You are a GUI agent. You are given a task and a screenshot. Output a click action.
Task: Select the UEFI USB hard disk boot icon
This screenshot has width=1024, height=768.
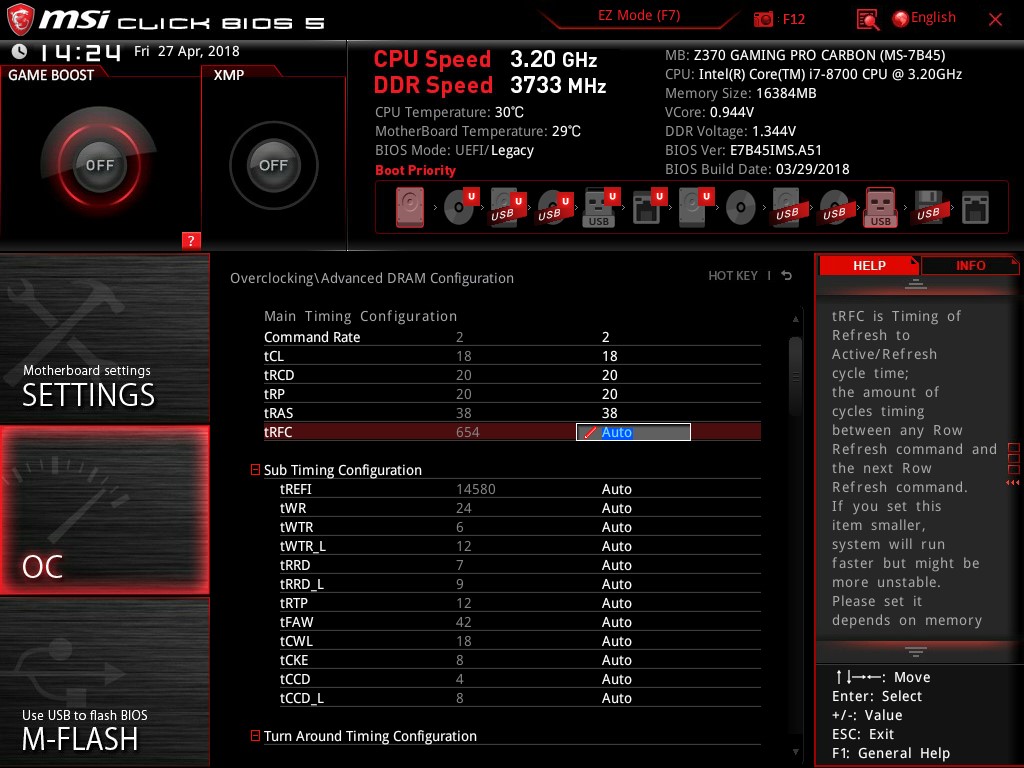tap(507, 208)
